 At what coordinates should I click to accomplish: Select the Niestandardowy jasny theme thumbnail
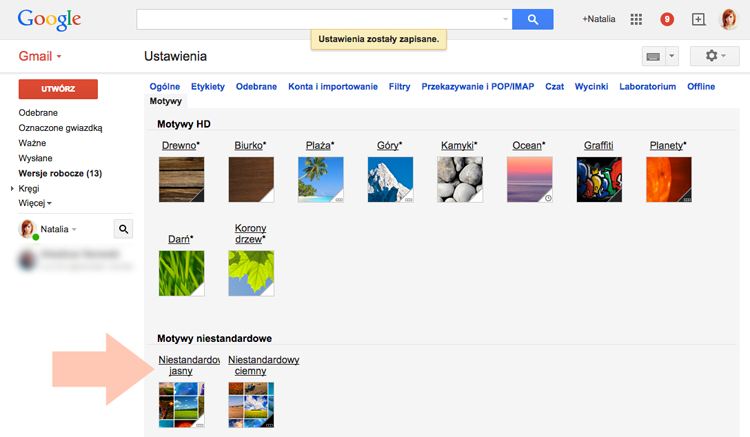point(181,404)
